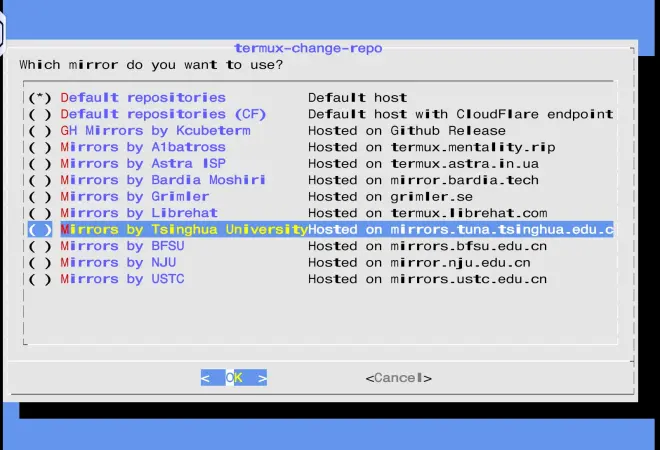Click 'GH Mirrors by Kcubeterm' label
The width and height of the screenshot is (660, 450).
(155, 130)
